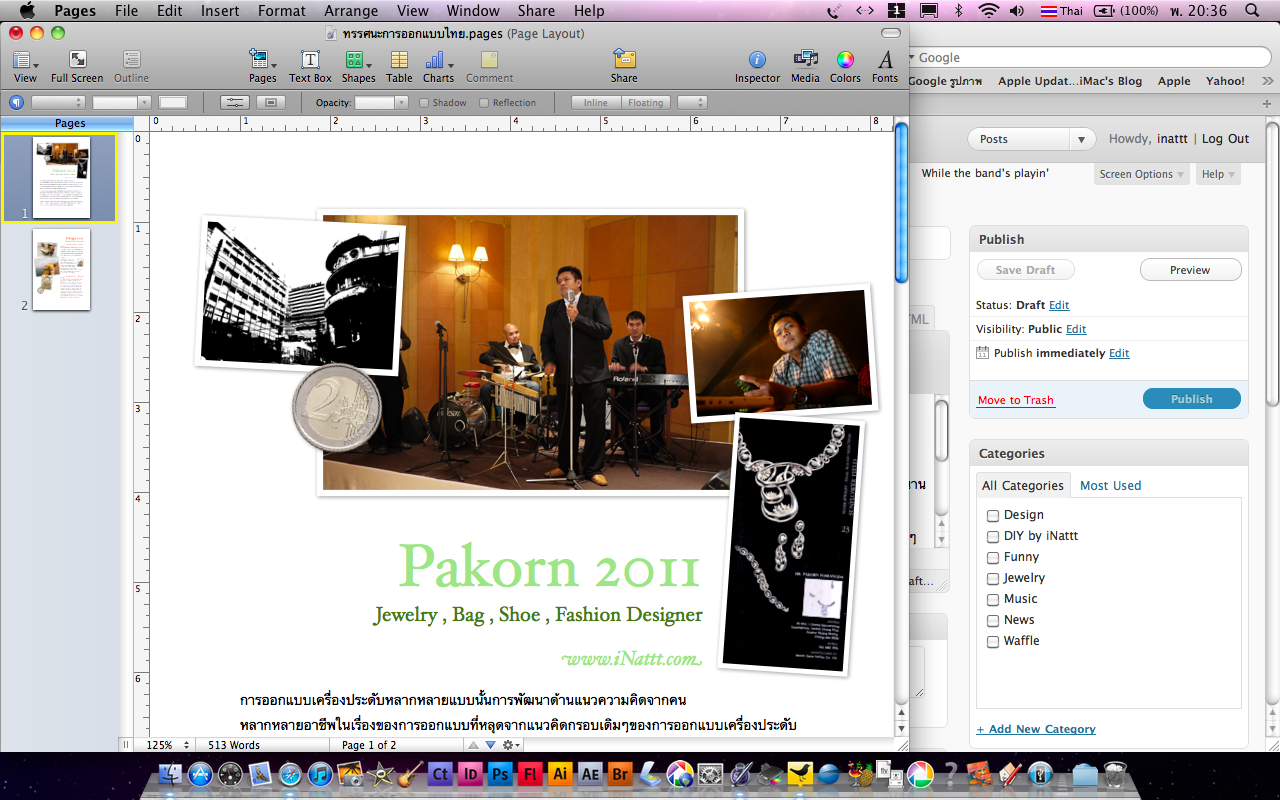The width and height of the screenshot is (1280, 800).
Task: Open the Window menu
Action: [x=473, y=11]
